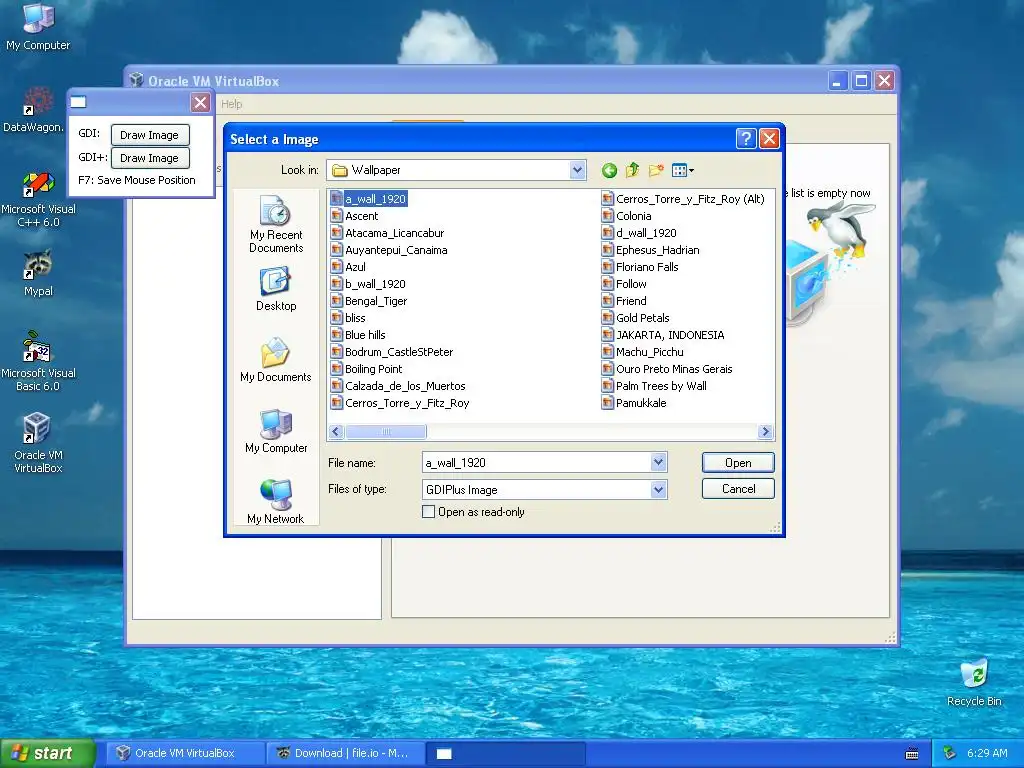The height and width of the screenshot is (768, 1024).
Task: Expand the File name dropdown arrow
Action: click(x=658, y=462)
